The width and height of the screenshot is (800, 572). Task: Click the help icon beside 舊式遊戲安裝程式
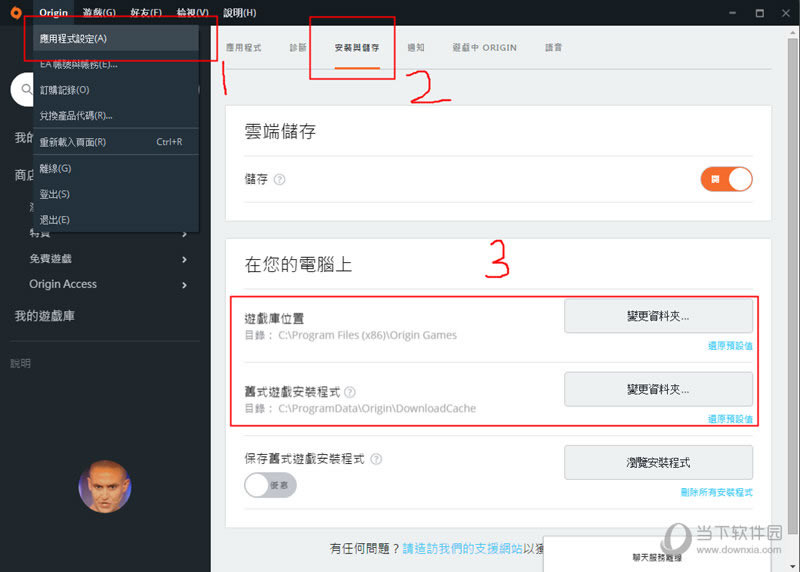(x=350, y=392)
